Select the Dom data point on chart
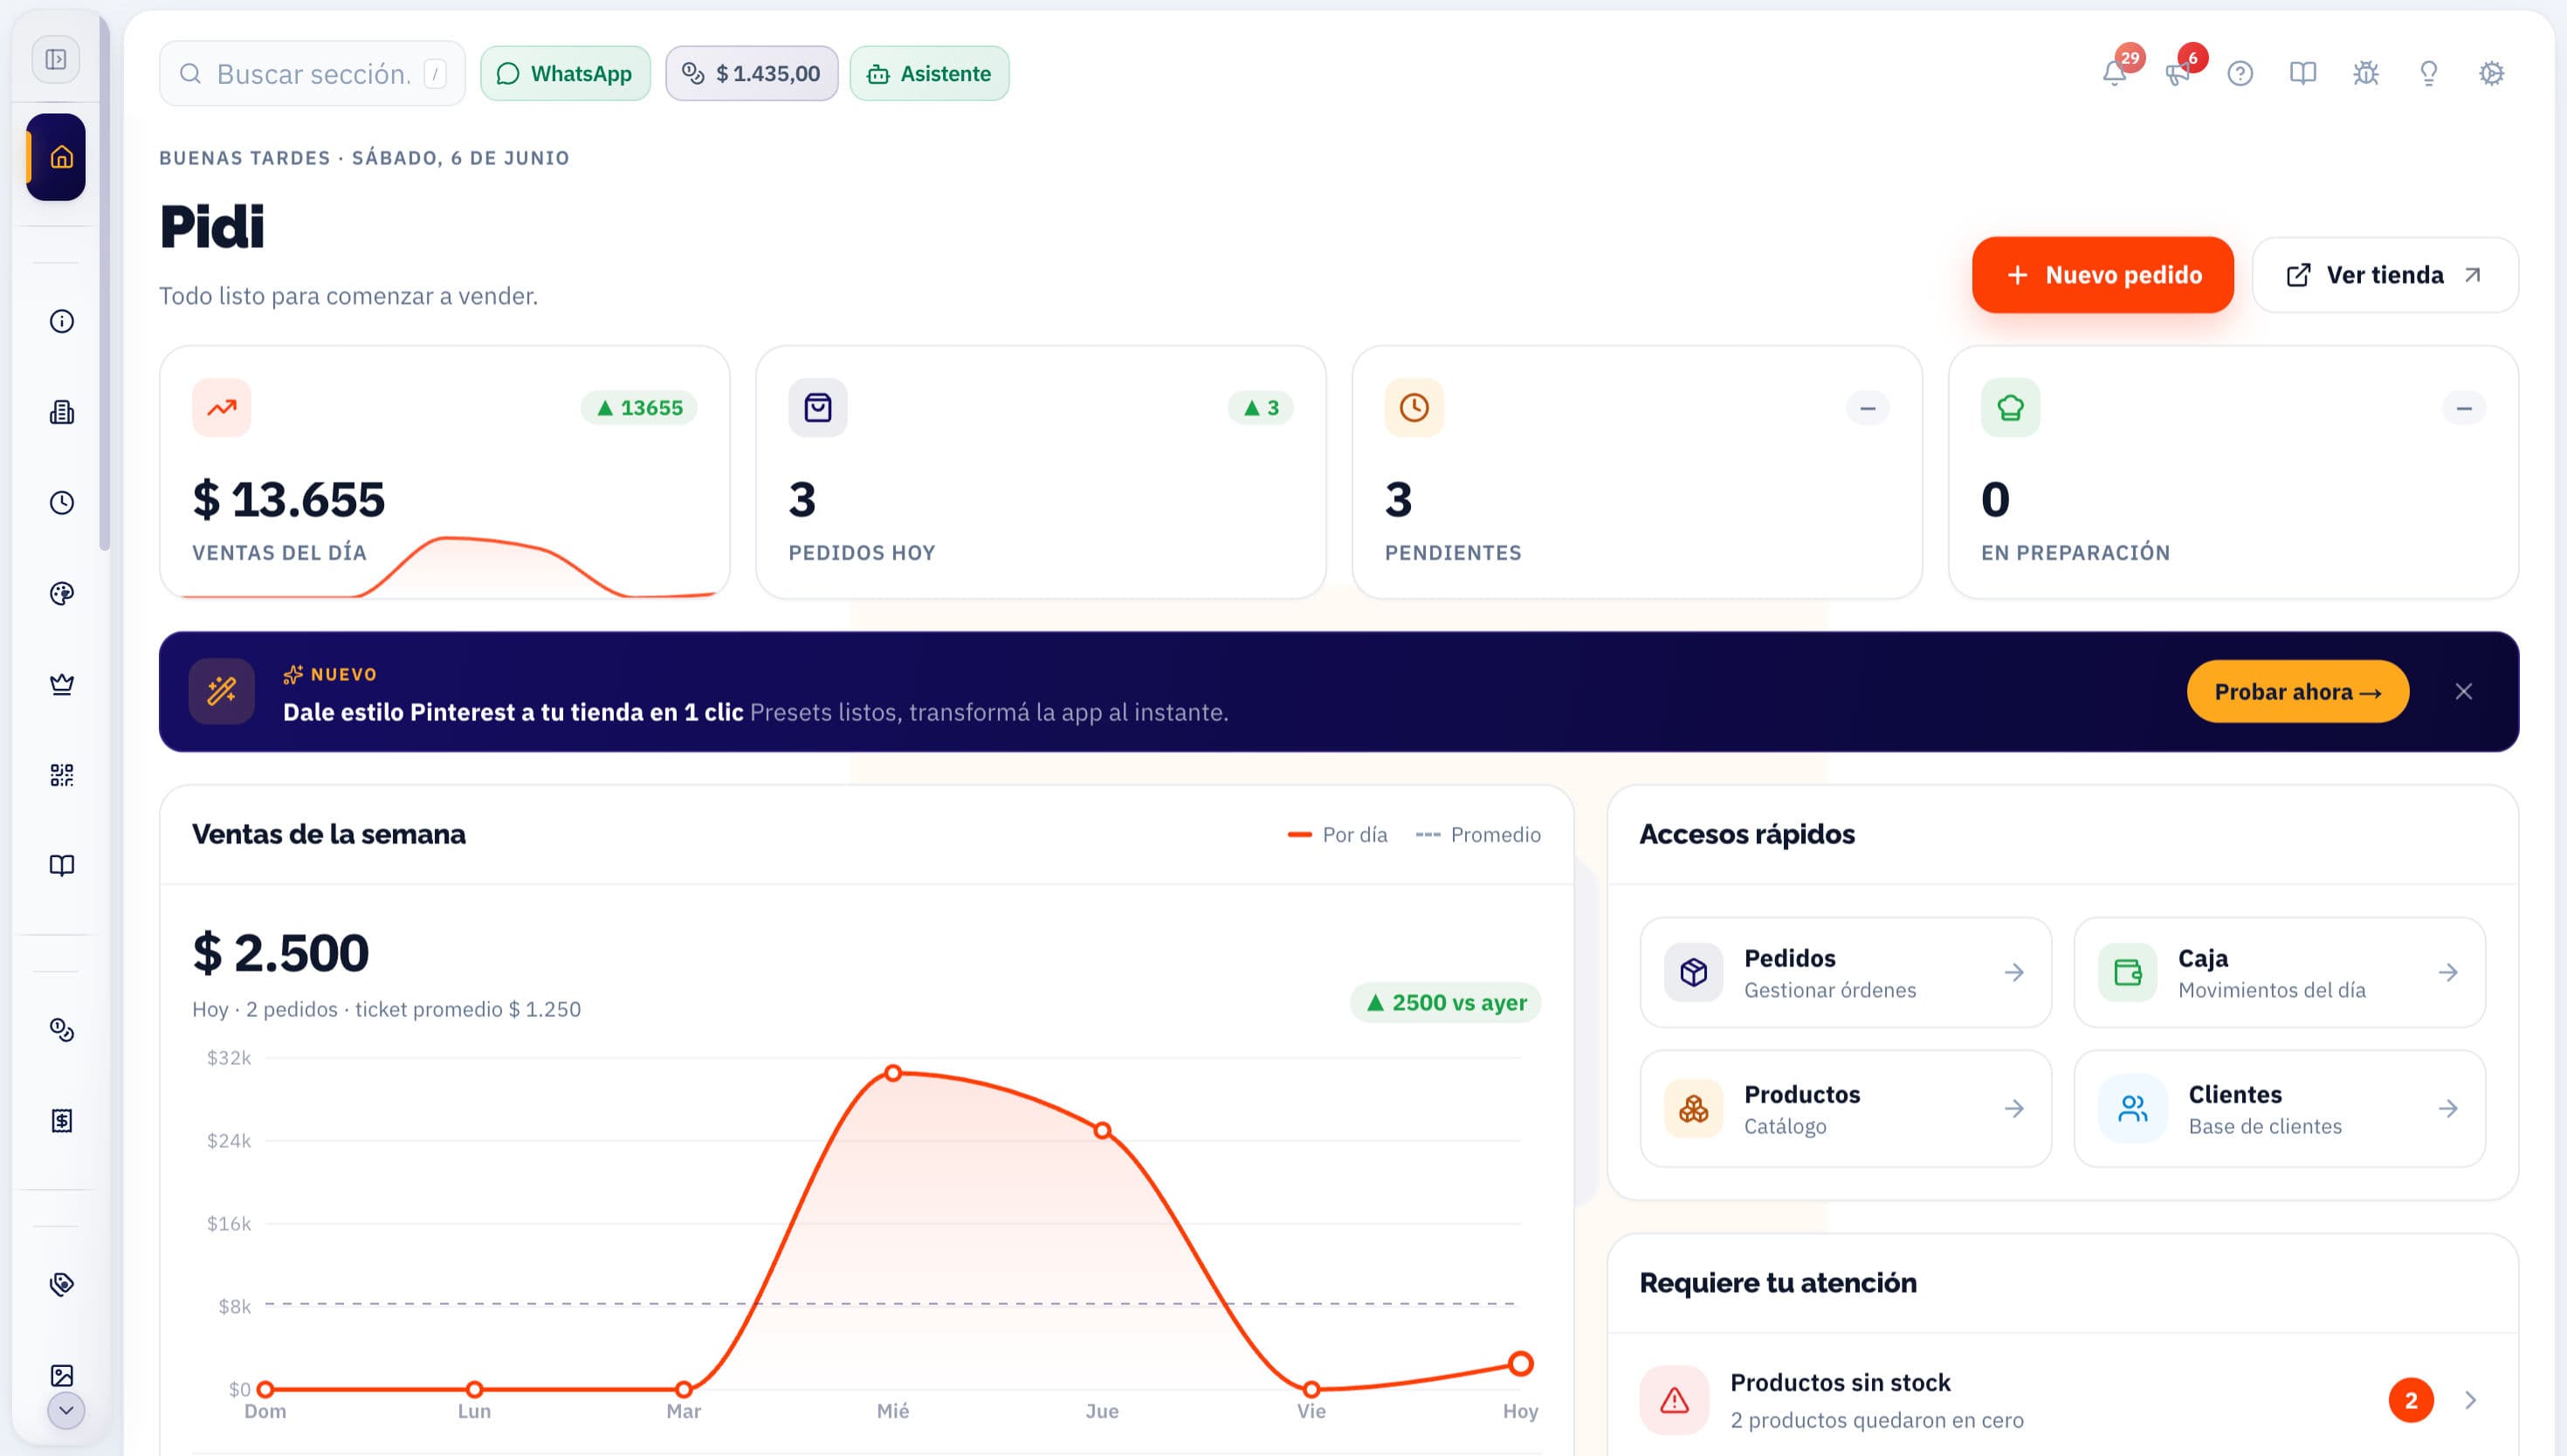The height and width of the screenshot is (1456, 2567). [265, 1389]
